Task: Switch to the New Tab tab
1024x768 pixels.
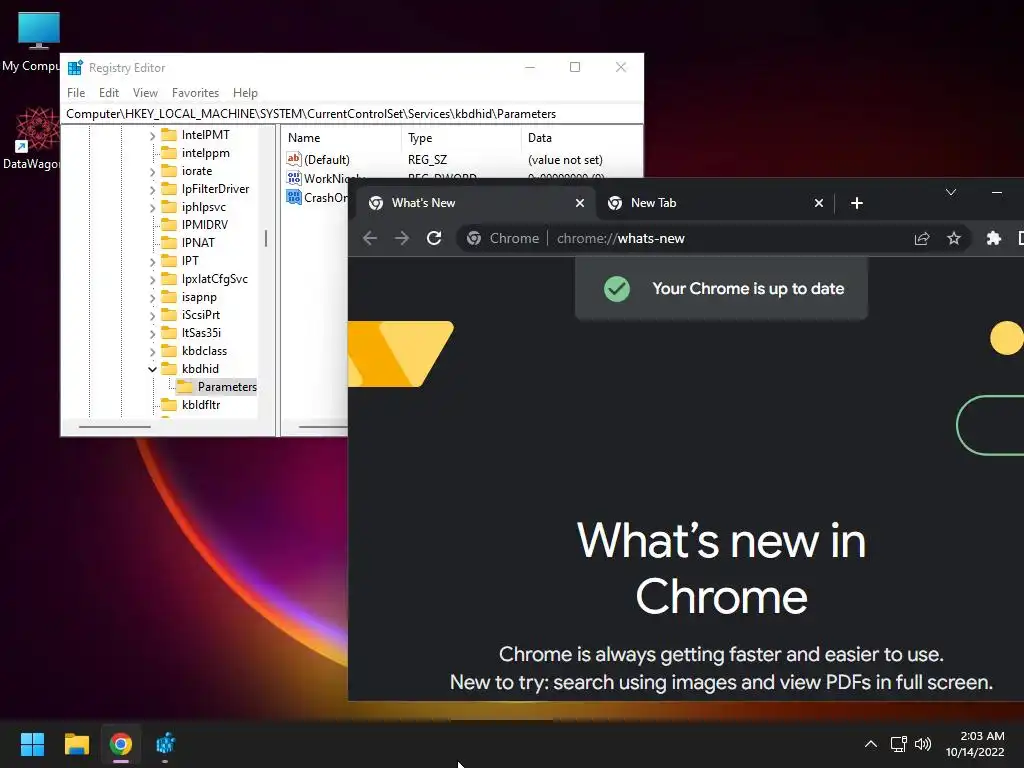Action: click(715, 203)
